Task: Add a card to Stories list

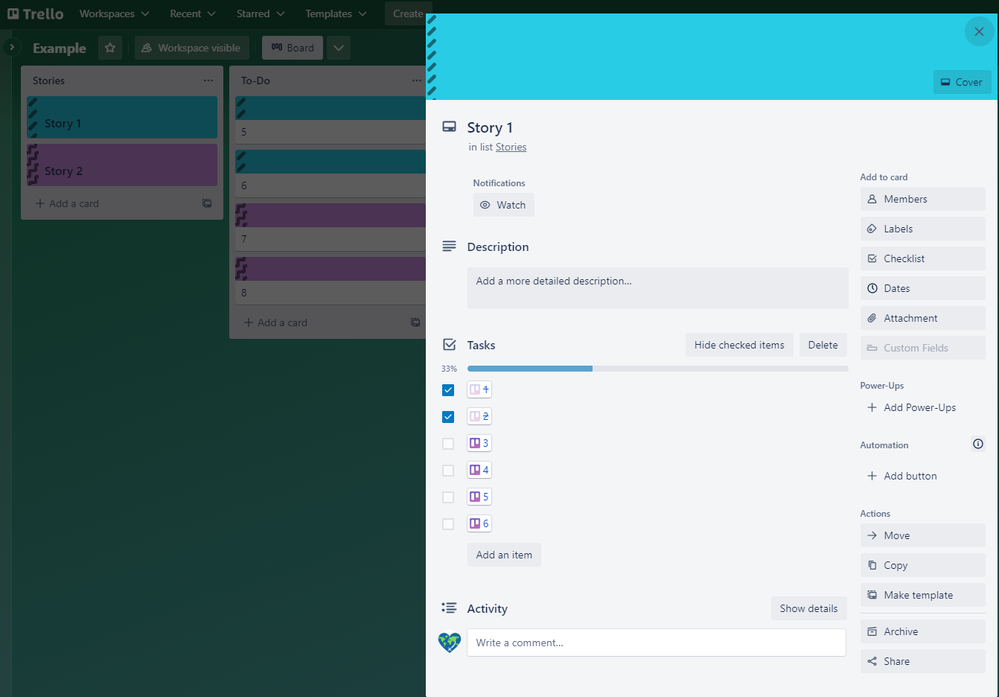Action: coord(68,203)
